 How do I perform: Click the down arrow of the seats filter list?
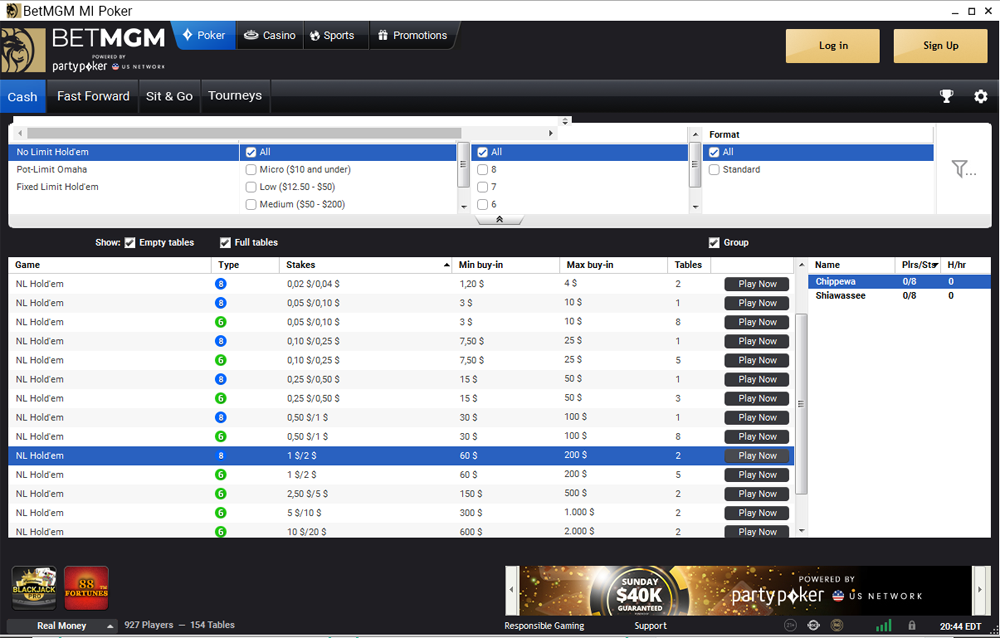pos(695,207)
